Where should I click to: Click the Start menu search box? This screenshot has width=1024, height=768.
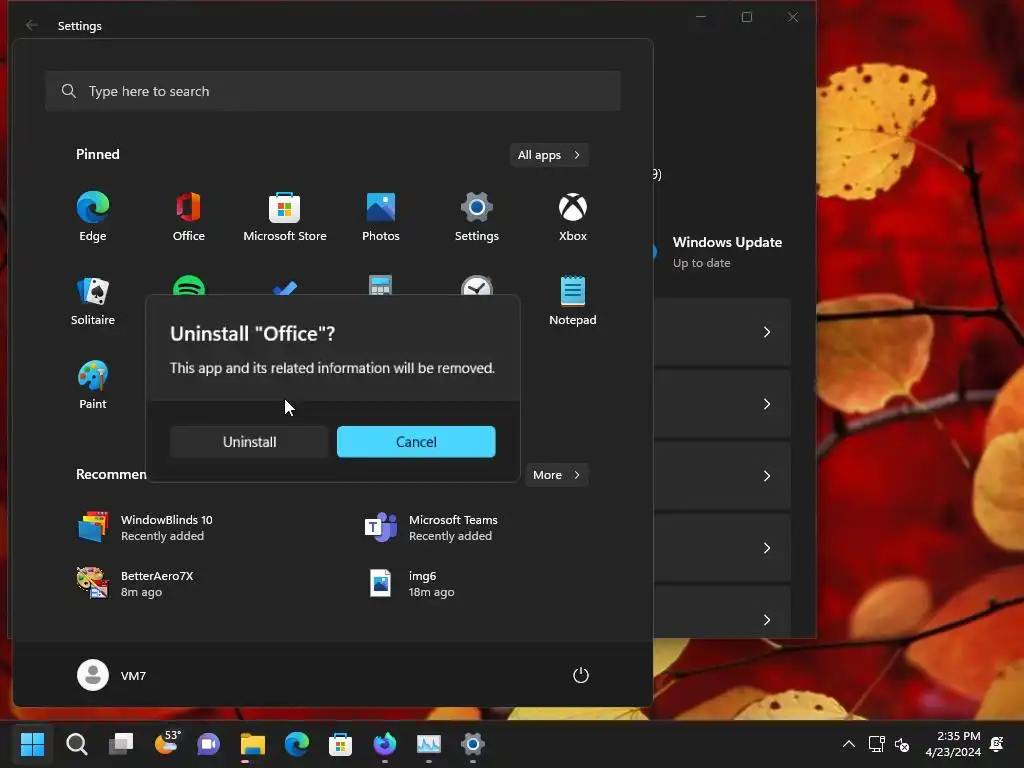(333, 91)
